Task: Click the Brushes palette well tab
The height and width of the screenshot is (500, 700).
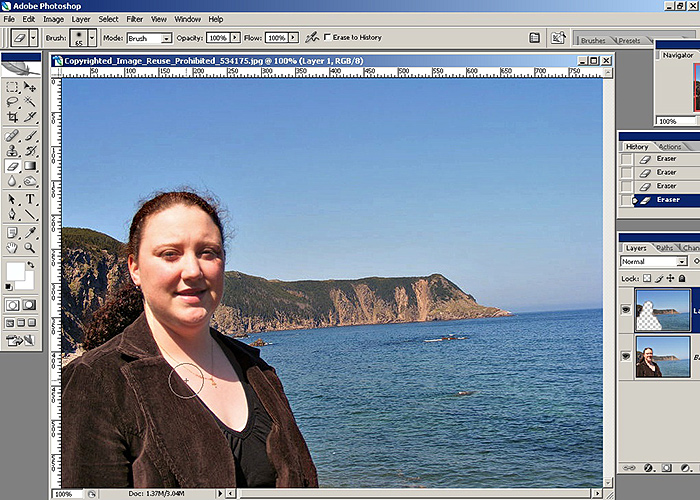Action: (593, 40)
